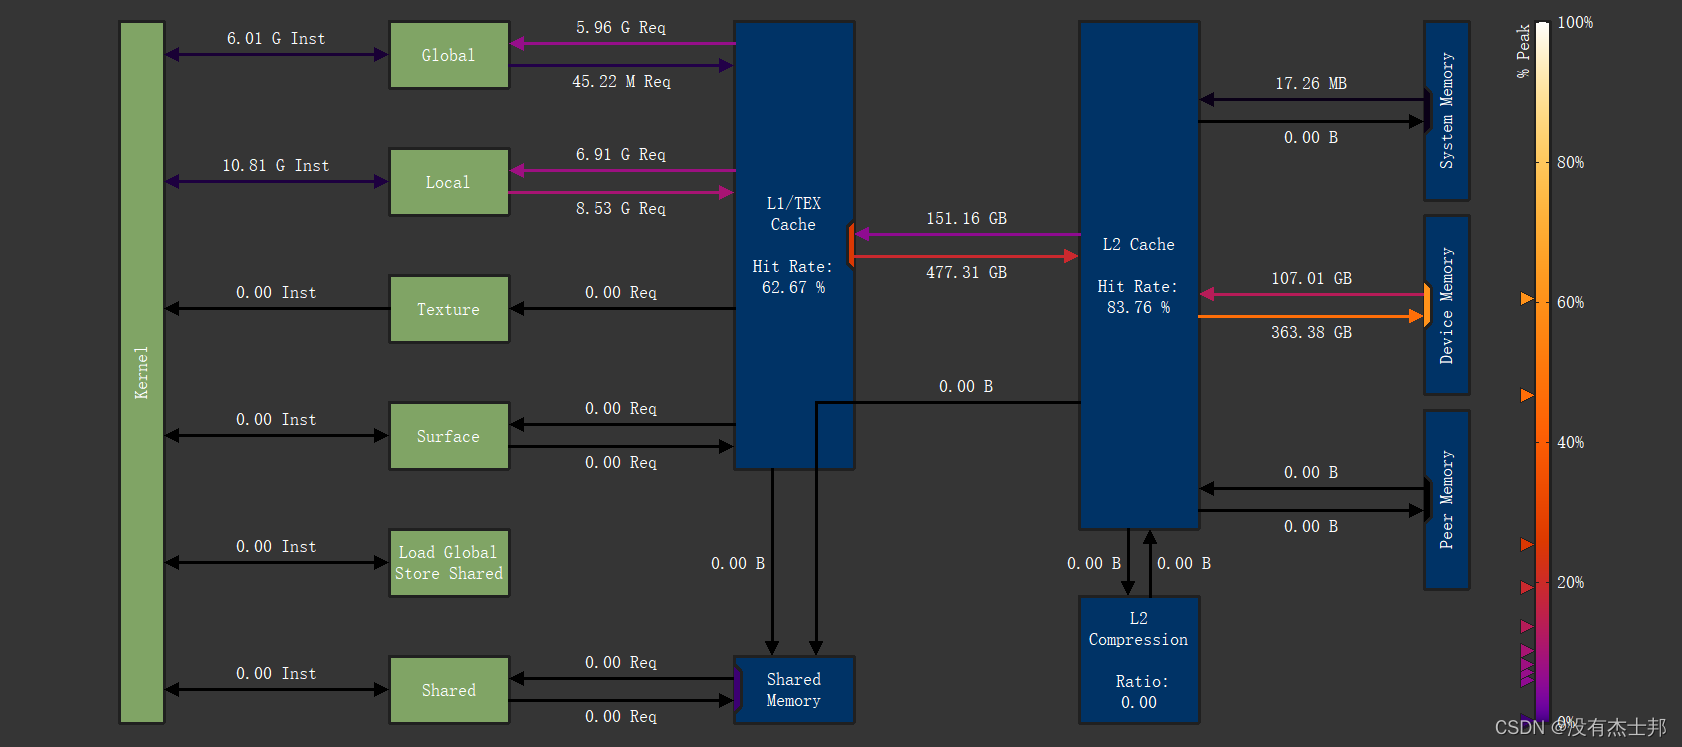
Task: Click the 6.01 G Inst value
Action: [x=276, y=38]
